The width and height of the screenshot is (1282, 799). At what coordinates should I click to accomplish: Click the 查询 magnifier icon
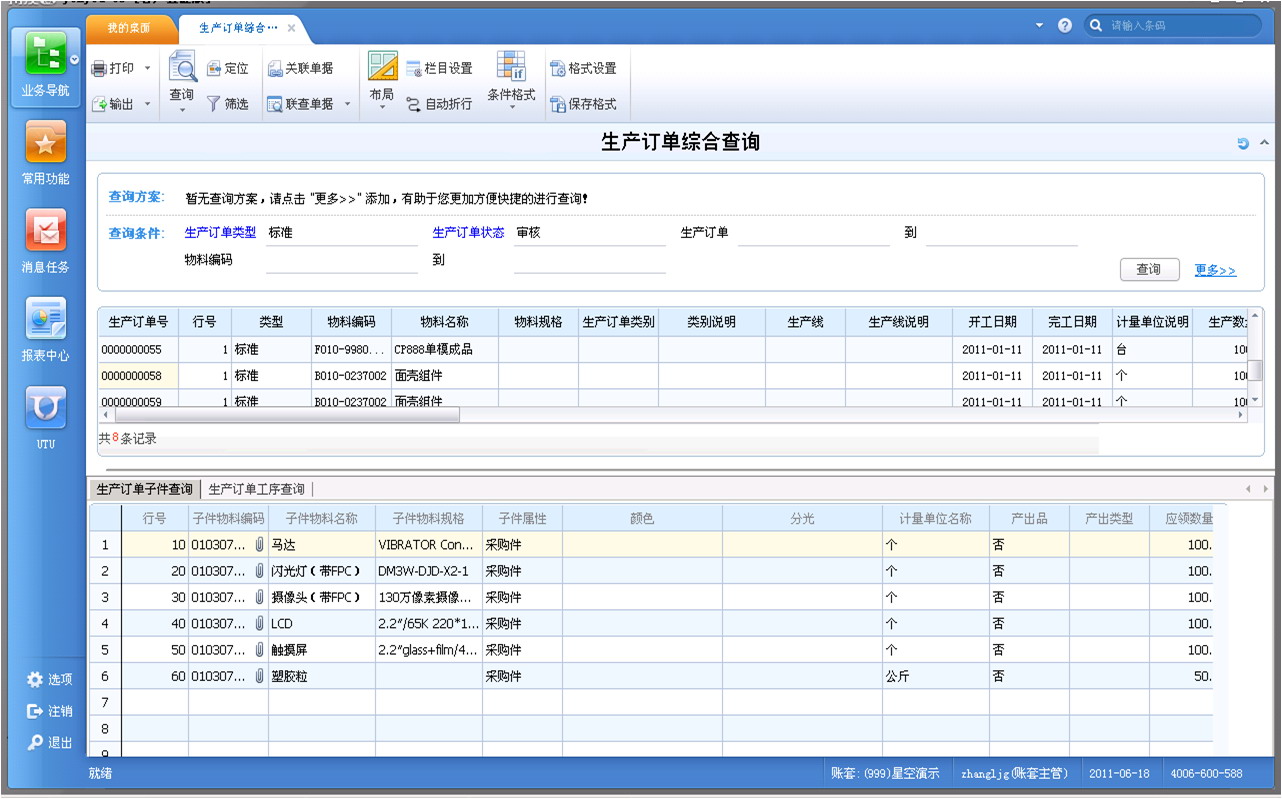point(182,67)
